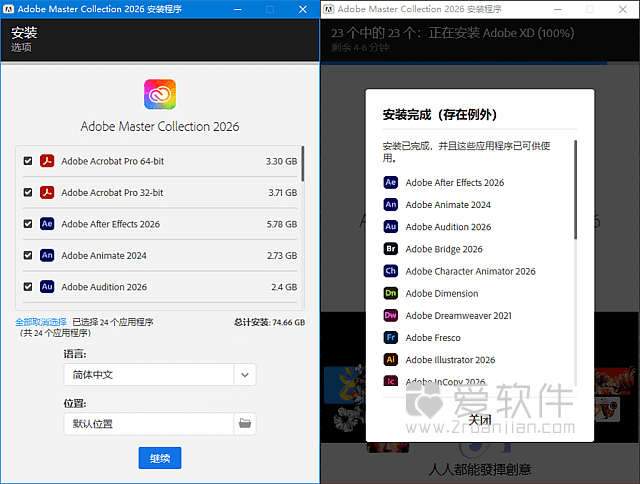Minimize the right installer window
Image resolution: width=640 pixels, height=484 pixels.
point(558,9)
